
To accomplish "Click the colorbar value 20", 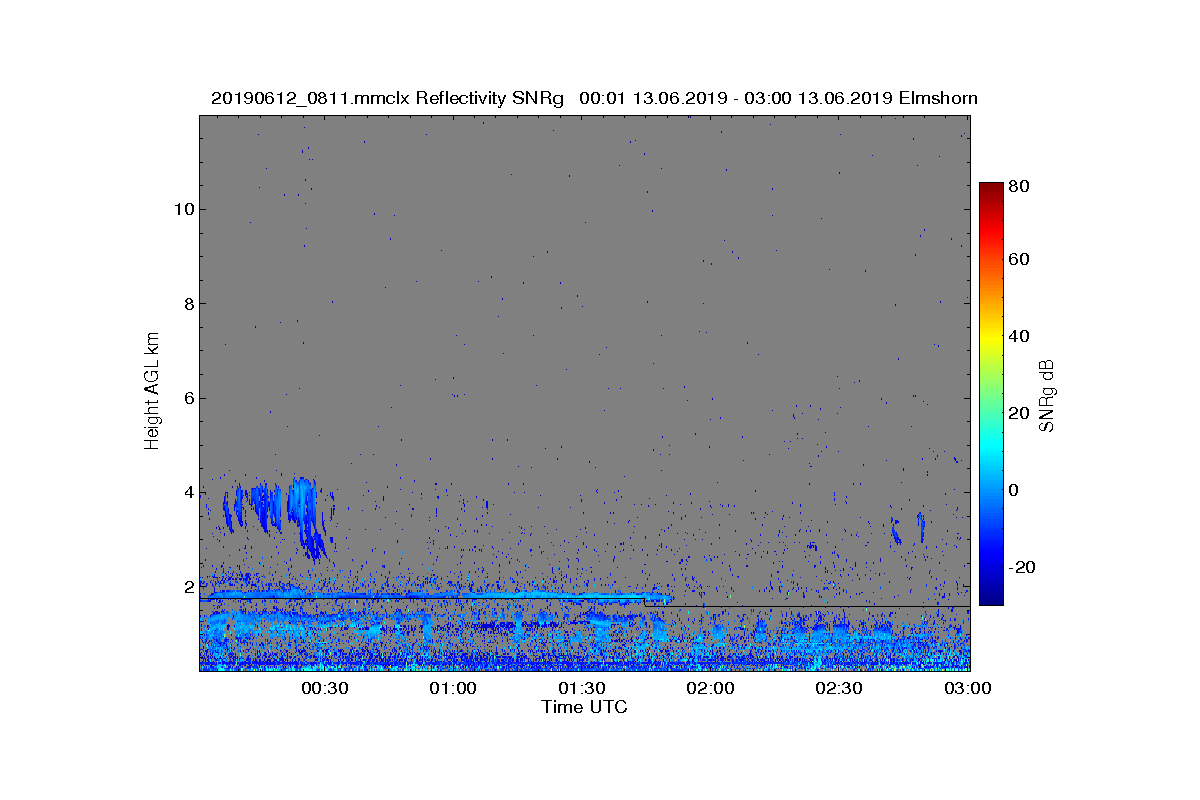I will tap(1020, 413).
